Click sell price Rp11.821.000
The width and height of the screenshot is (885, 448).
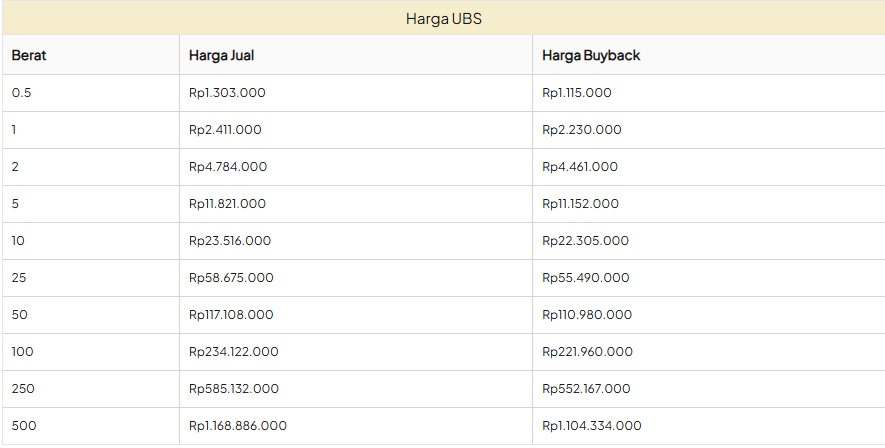click(227, 203)
